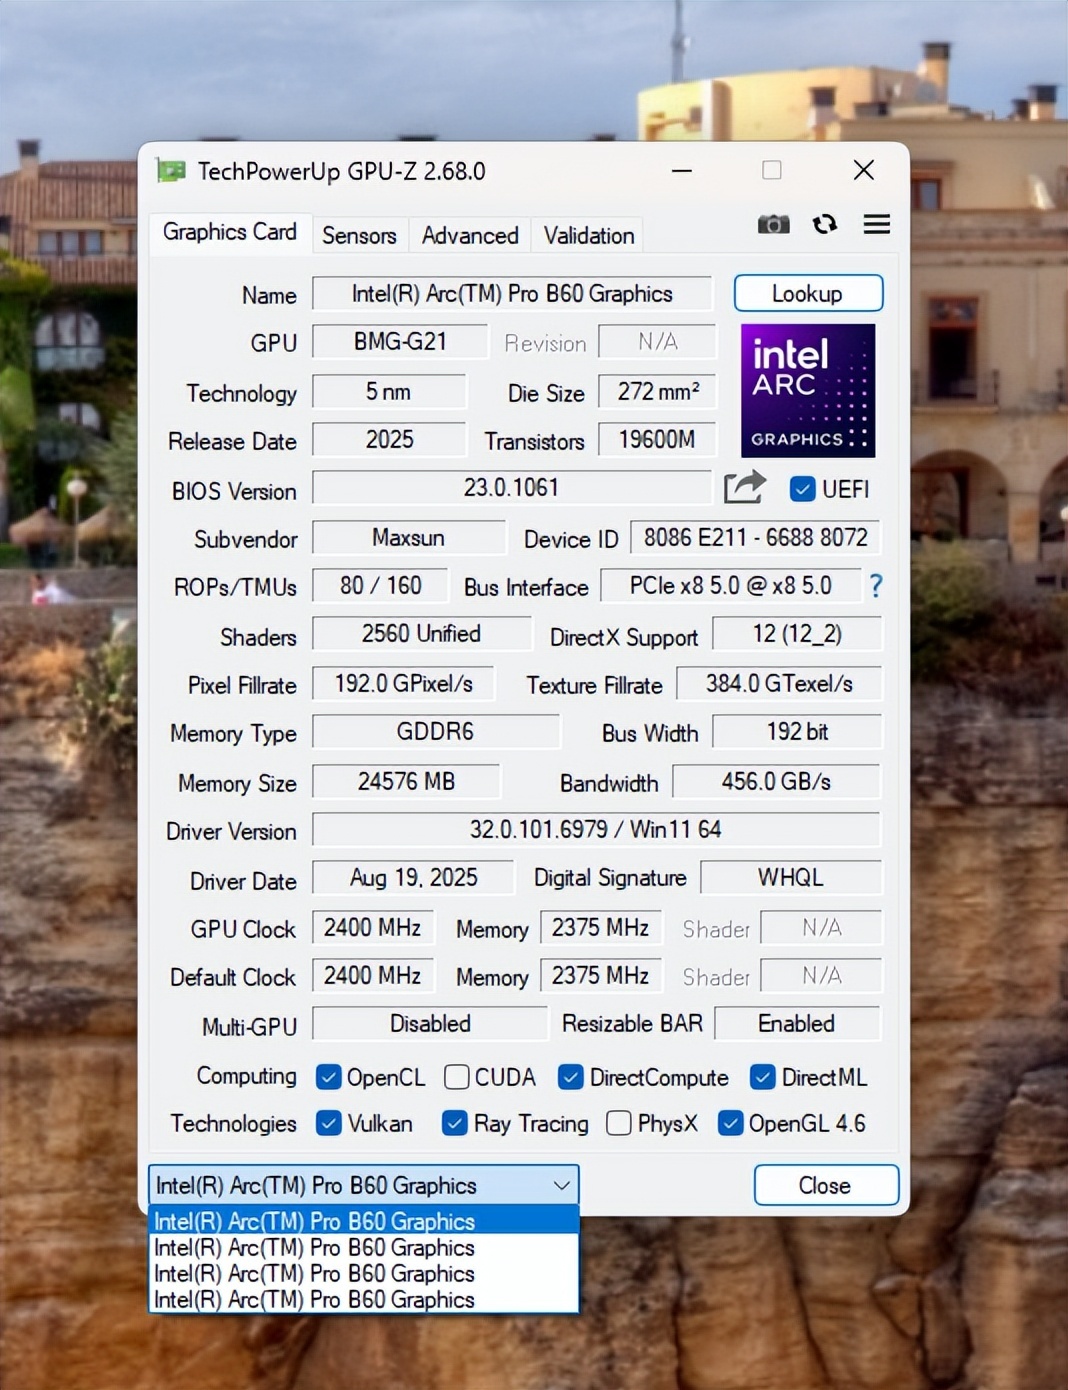Click the Shaders value 2560 Unified

tap(421, 634)
